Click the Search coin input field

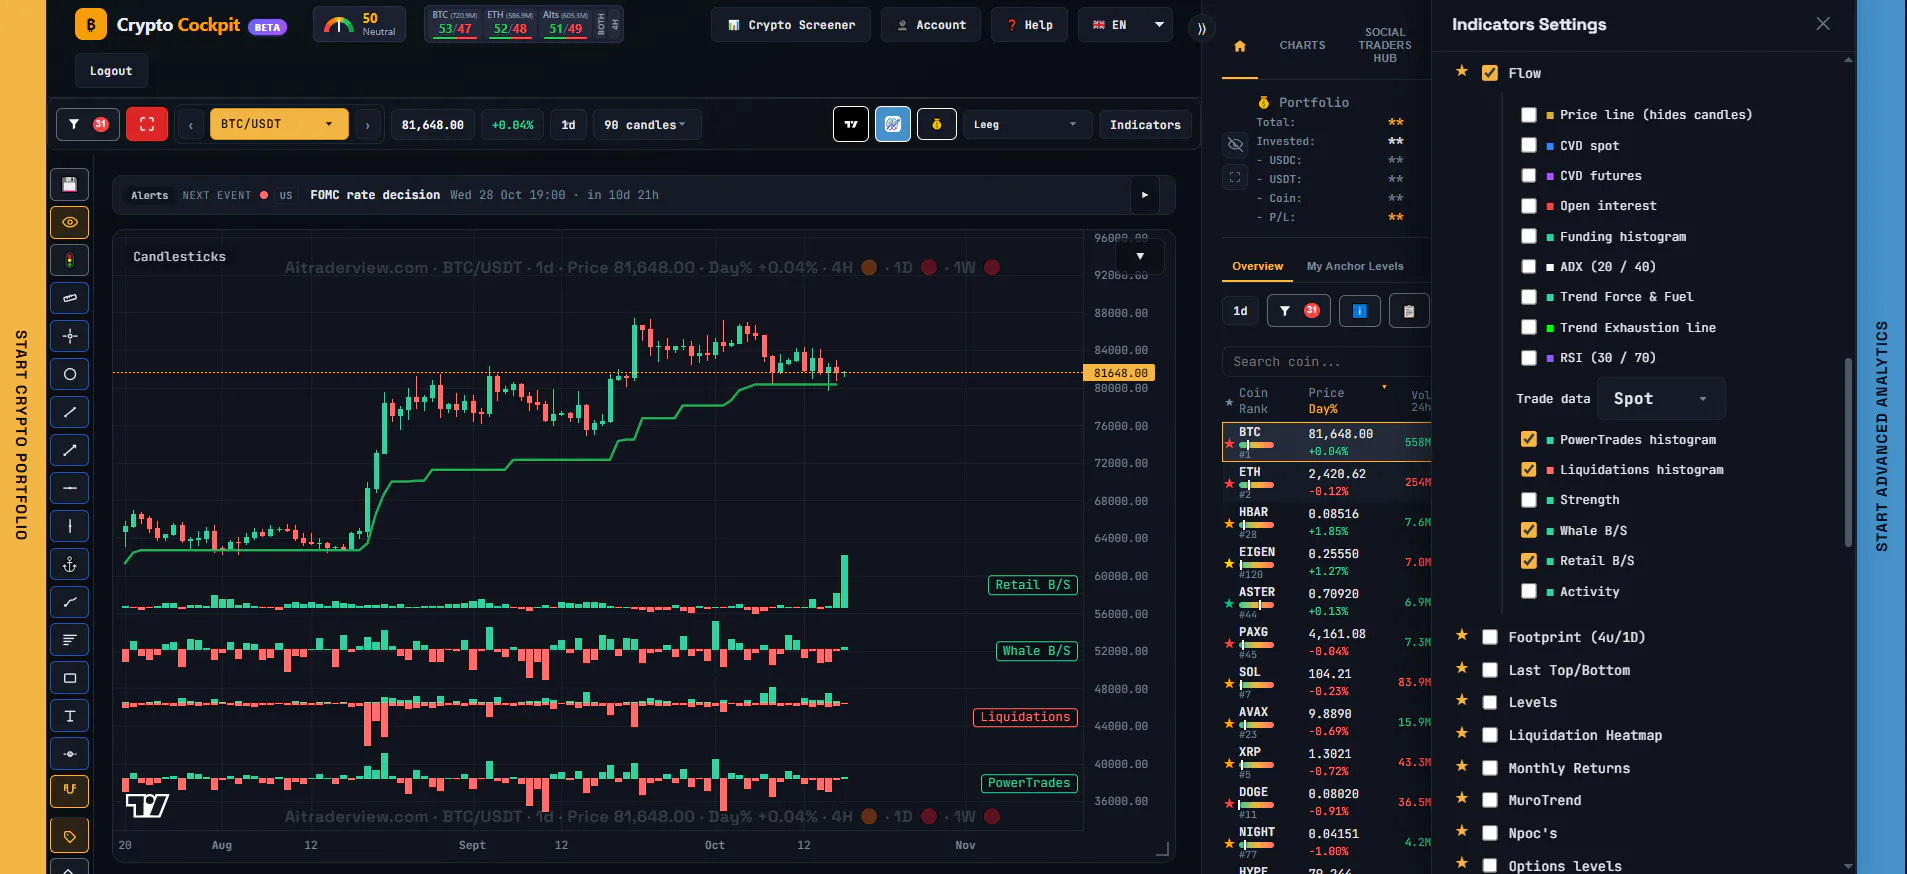[1325, 362]
